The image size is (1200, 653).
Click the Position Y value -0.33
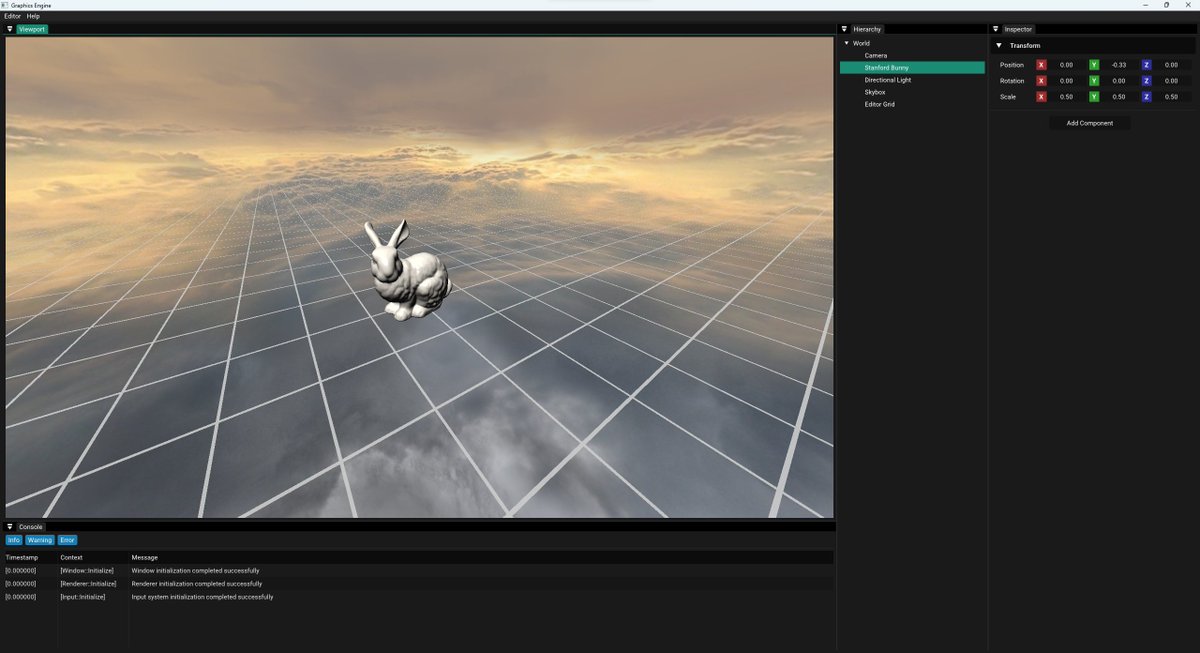(x=1119, y=65)
